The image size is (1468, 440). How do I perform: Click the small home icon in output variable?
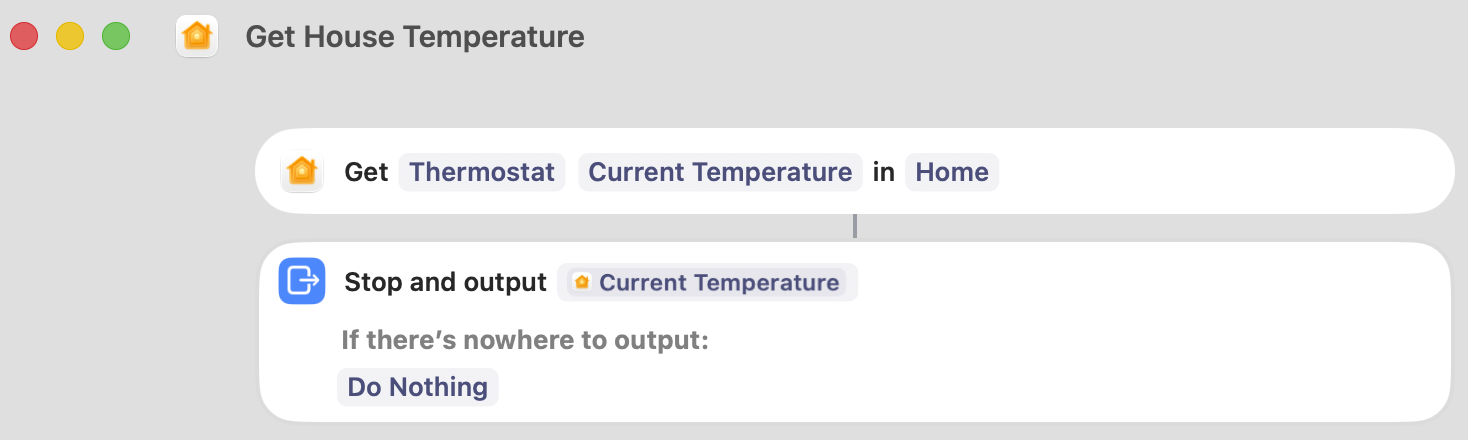tap(581, 283)
